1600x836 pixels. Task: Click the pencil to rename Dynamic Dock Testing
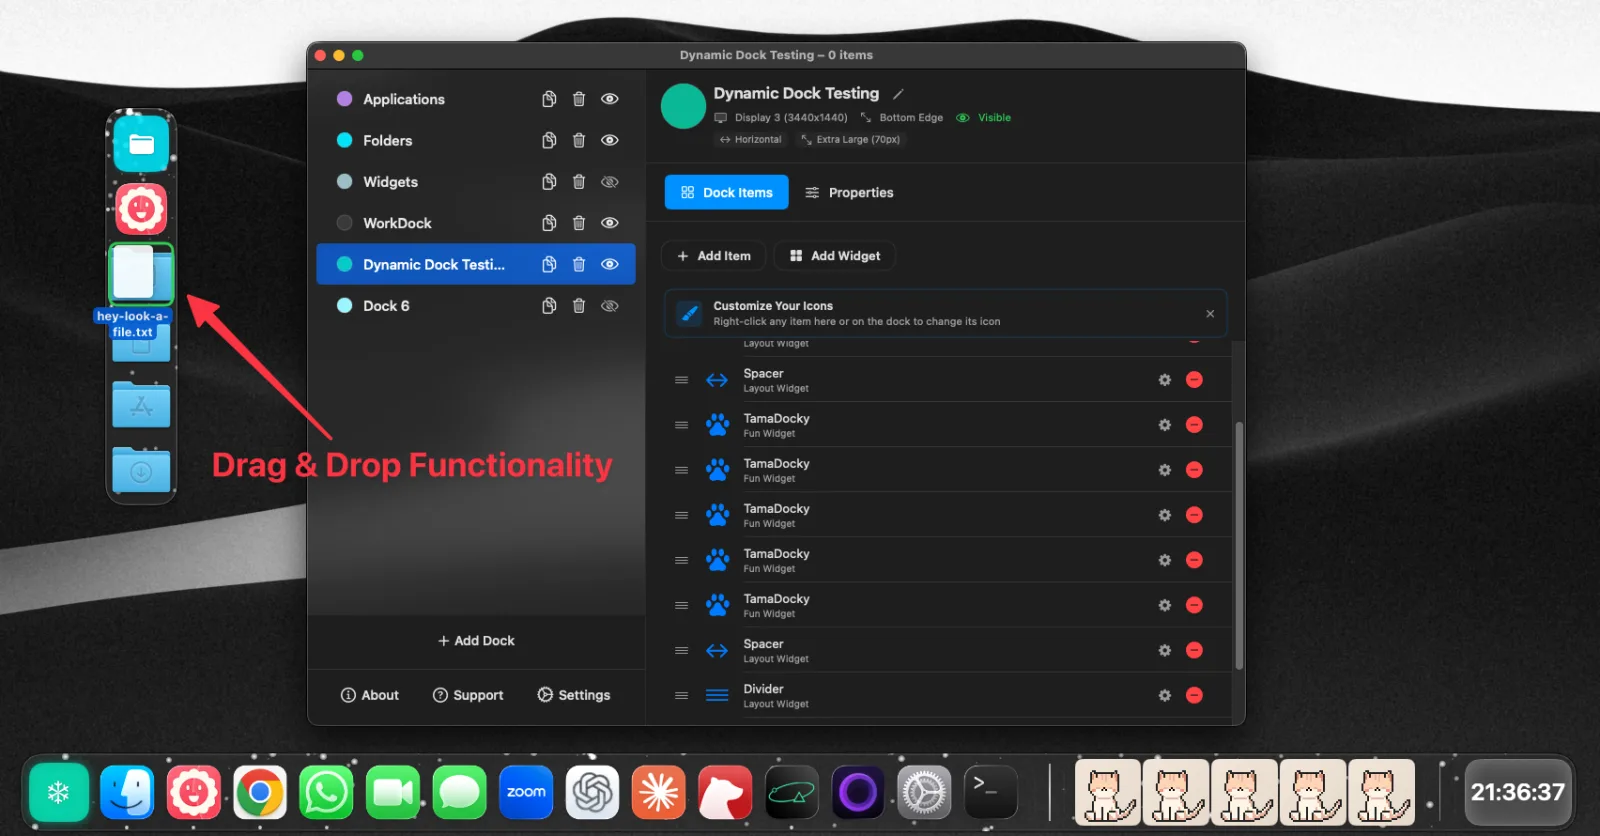(898, 94)
